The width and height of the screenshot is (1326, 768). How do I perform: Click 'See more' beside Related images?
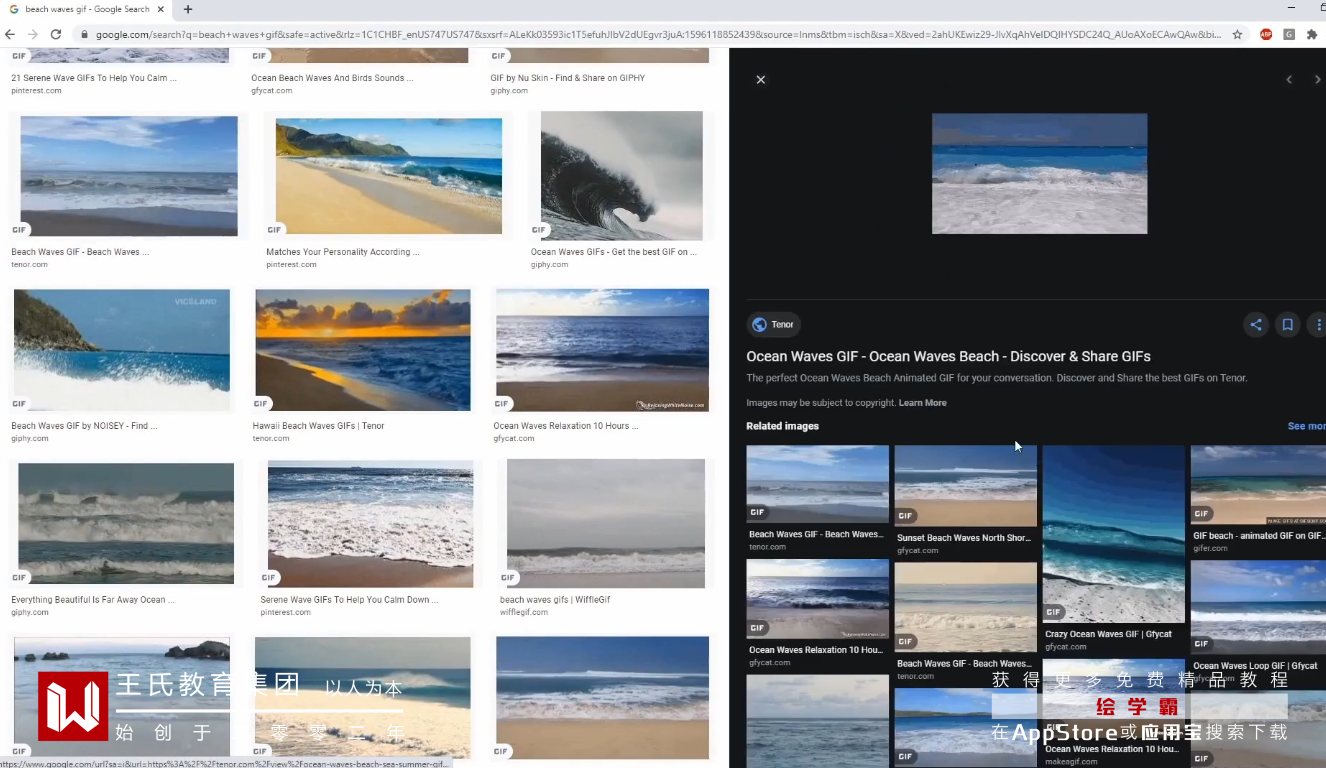(1306, 426)
